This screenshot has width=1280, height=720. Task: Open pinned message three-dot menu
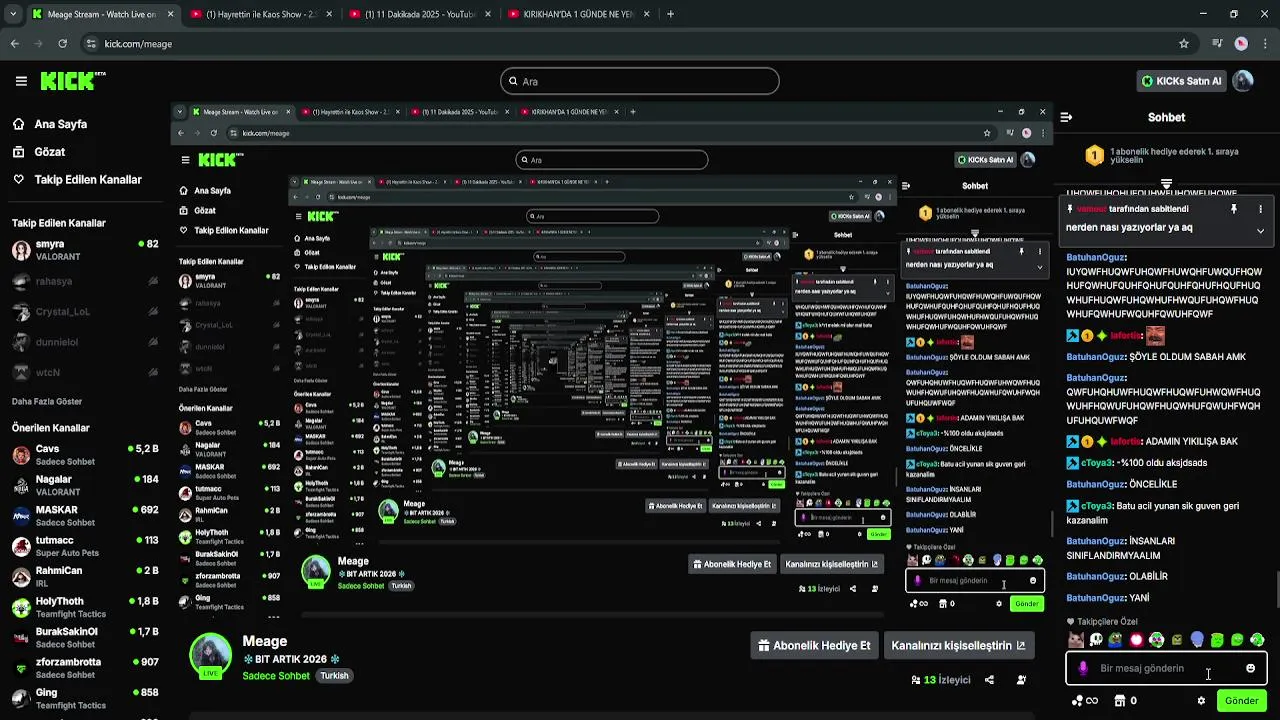[x=1260, y=209]
